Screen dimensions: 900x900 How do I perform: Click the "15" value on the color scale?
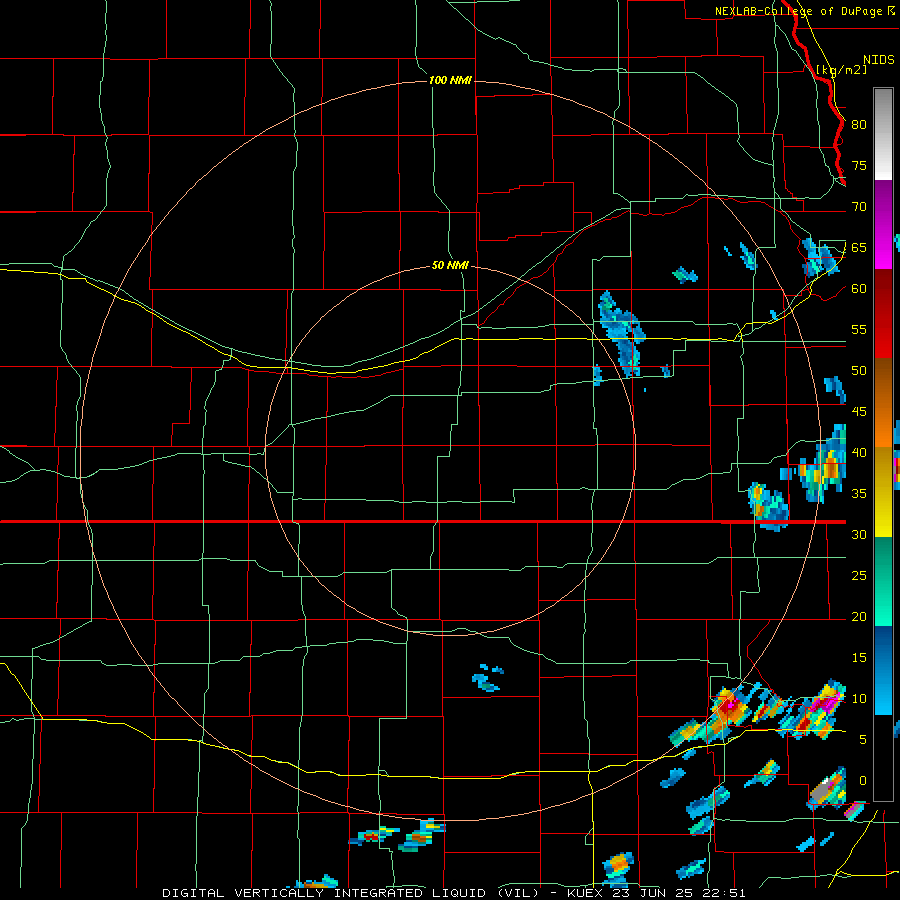pos(859,657)
